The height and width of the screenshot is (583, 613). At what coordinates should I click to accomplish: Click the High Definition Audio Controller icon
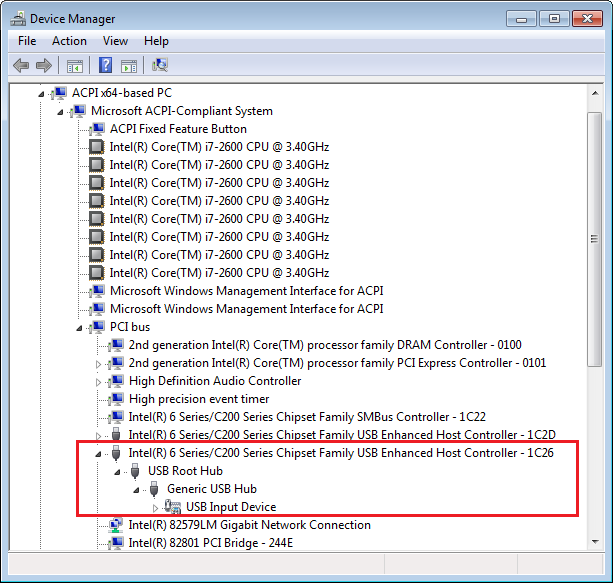tap(117, 381)
